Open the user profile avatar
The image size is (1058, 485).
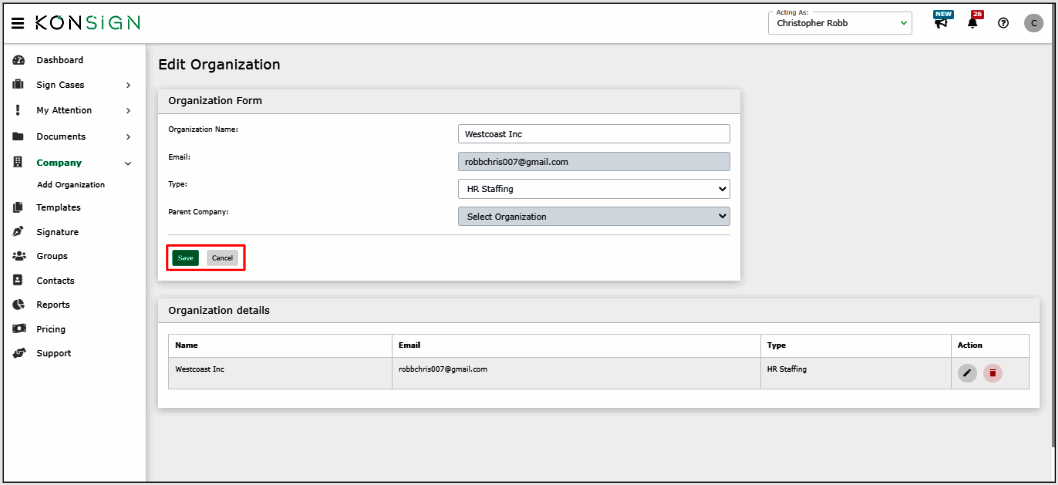[x=1034, y=23]
